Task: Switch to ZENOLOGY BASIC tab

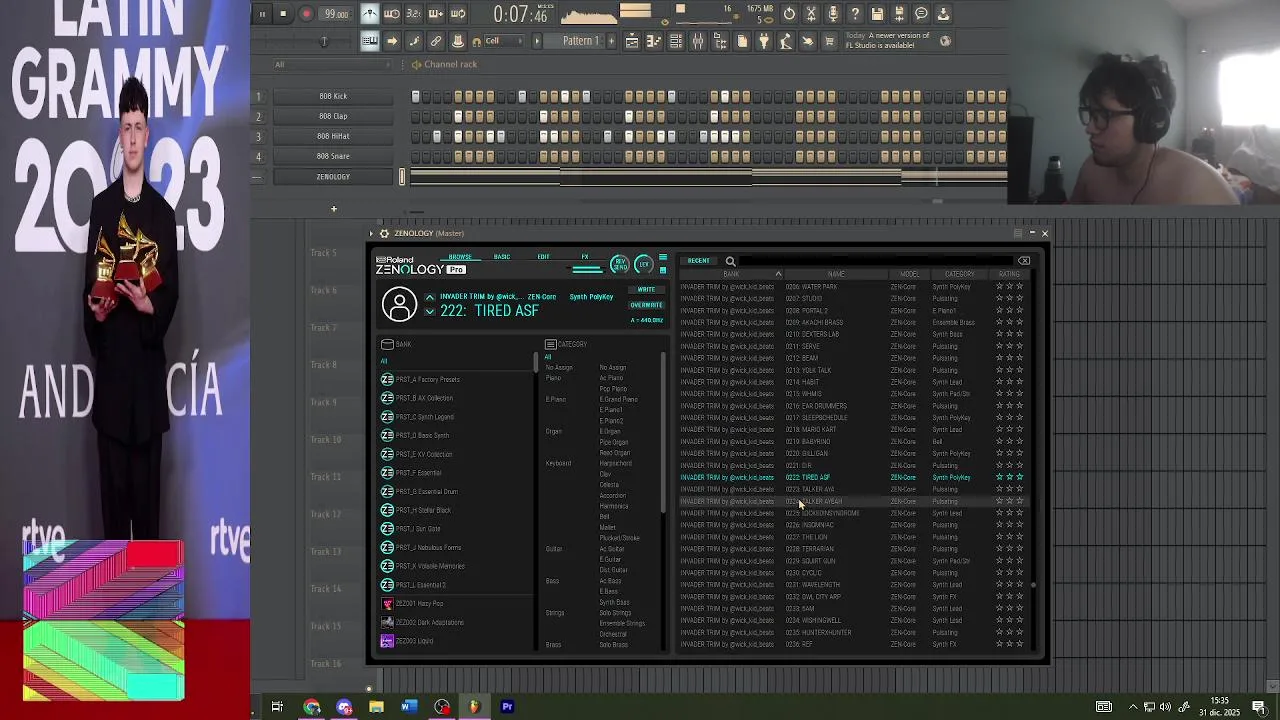Action: (502, 257)
